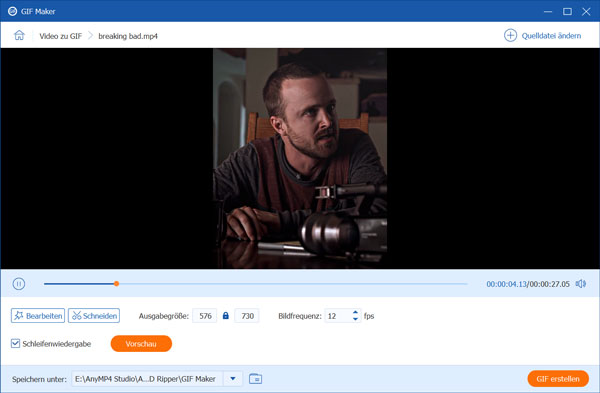Uncheck the Schleifenwiedergabe checkbox
The width and height of the screenshot is (600, 393).
click(x=15, y=343)
